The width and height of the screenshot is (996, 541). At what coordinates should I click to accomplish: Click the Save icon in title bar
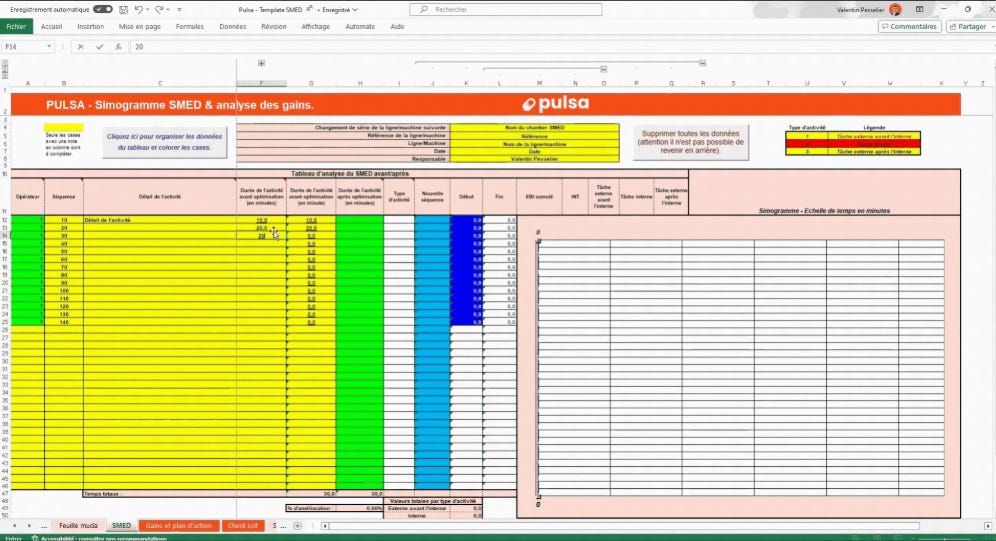click(123, 10)
